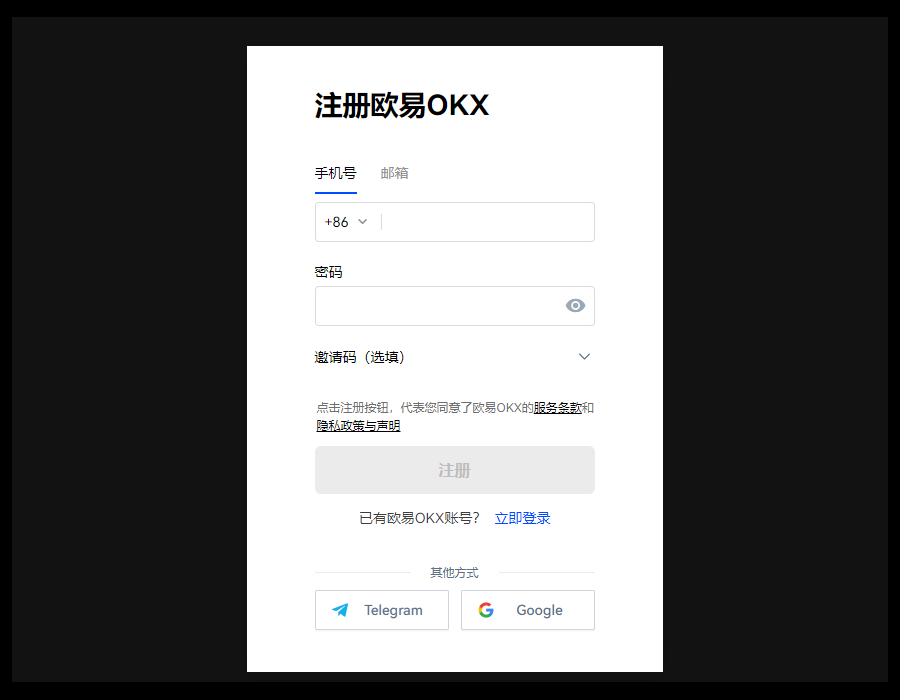Open the +86 country code dropdown
The width and height of the screenshot is (900, 700).
345,222
